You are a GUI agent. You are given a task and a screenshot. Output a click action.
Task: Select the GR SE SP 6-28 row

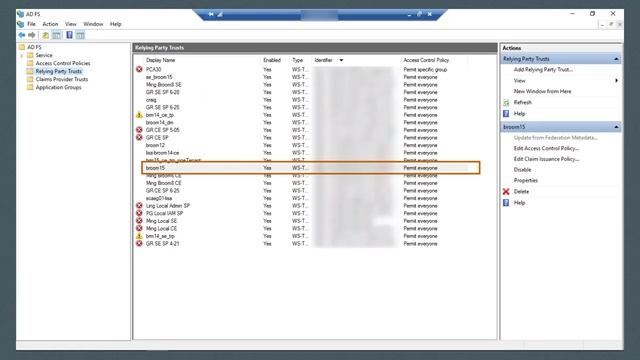162,92
